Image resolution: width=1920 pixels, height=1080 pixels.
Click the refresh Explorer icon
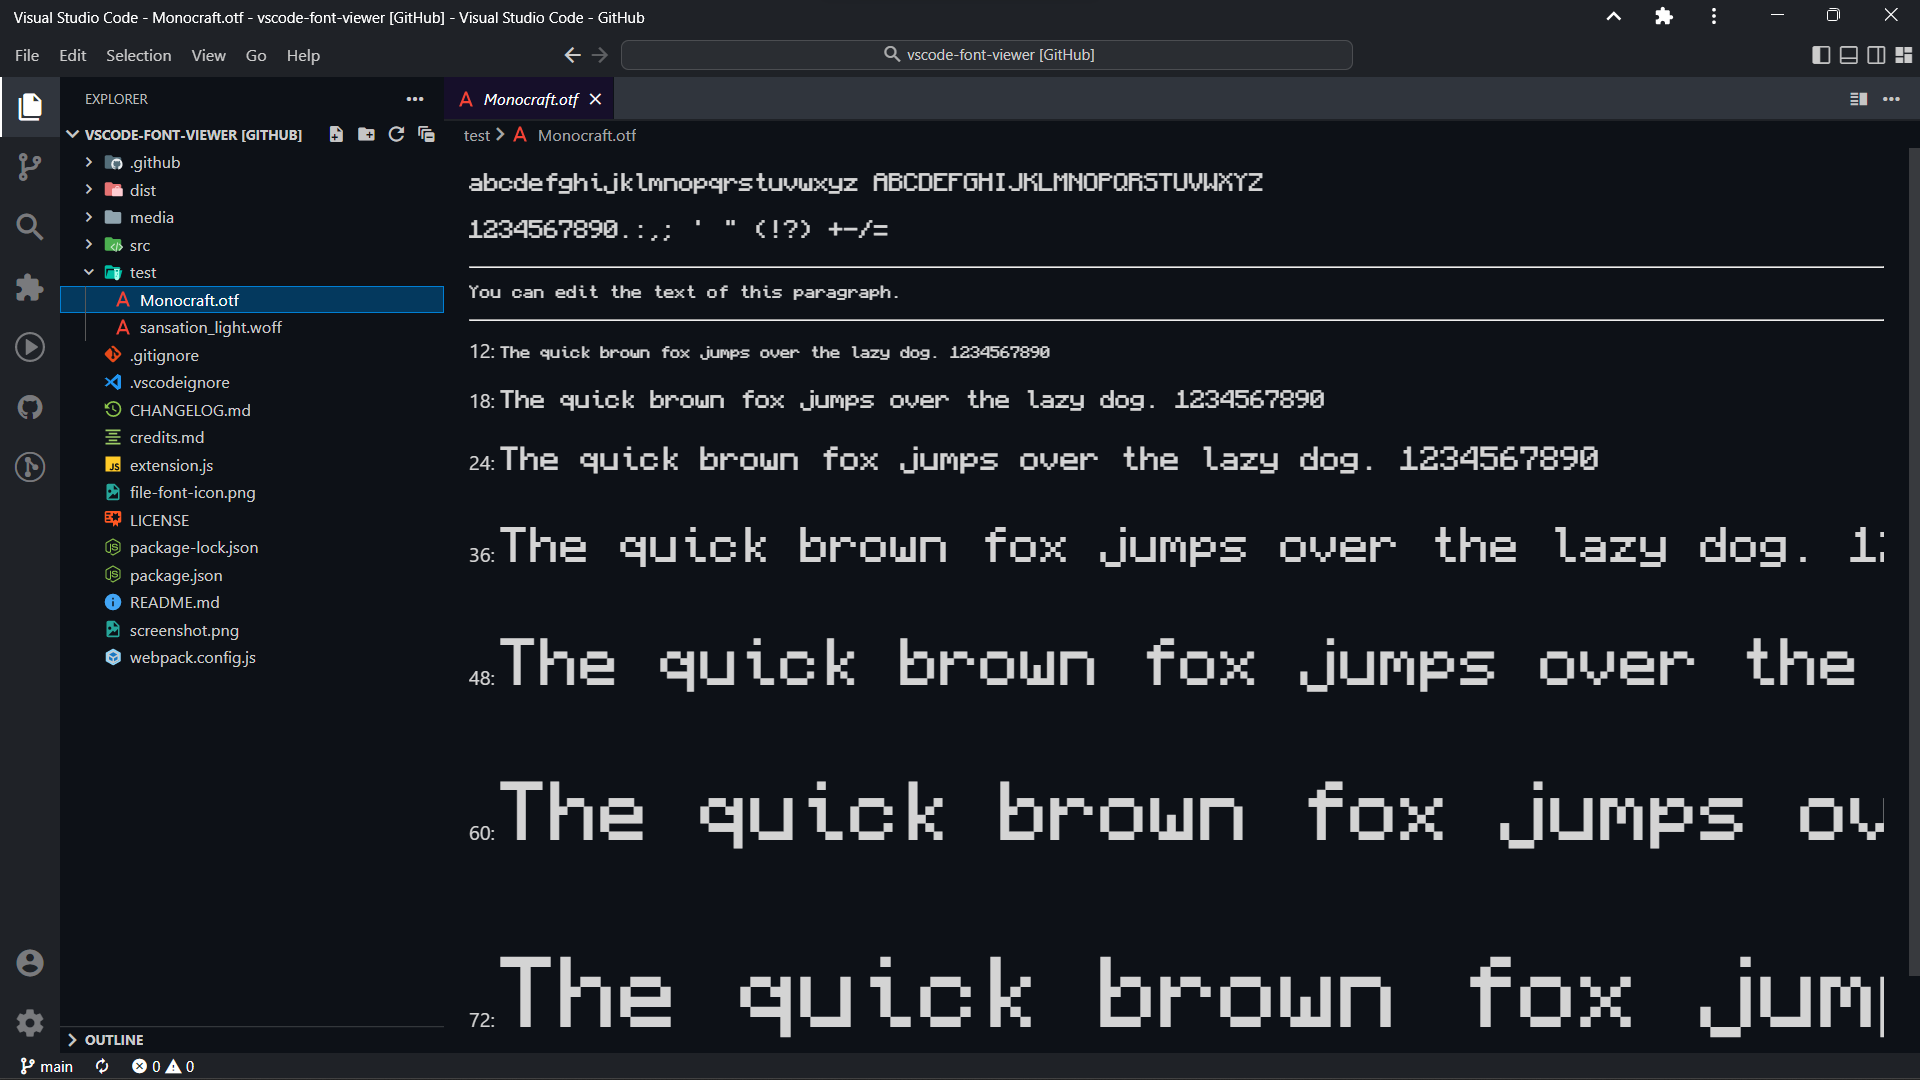396,135
